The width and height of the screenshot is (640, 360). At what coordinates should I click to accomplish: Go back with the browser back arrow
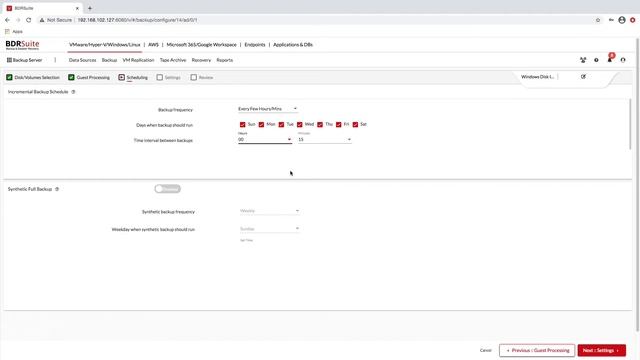point(7,20)
